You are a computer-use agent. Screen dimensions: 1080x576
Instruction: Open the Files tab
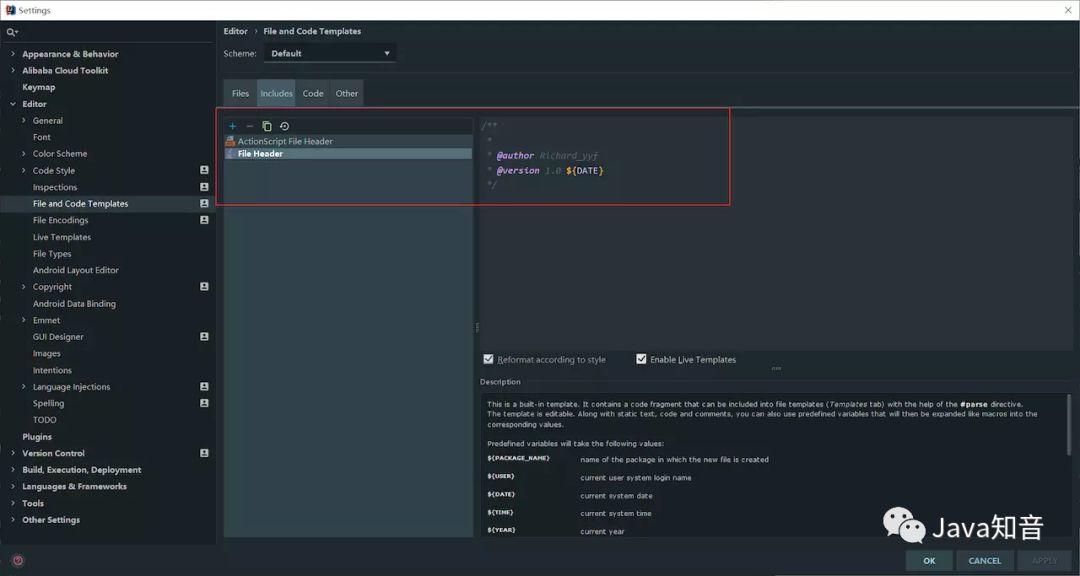(240, 92)
